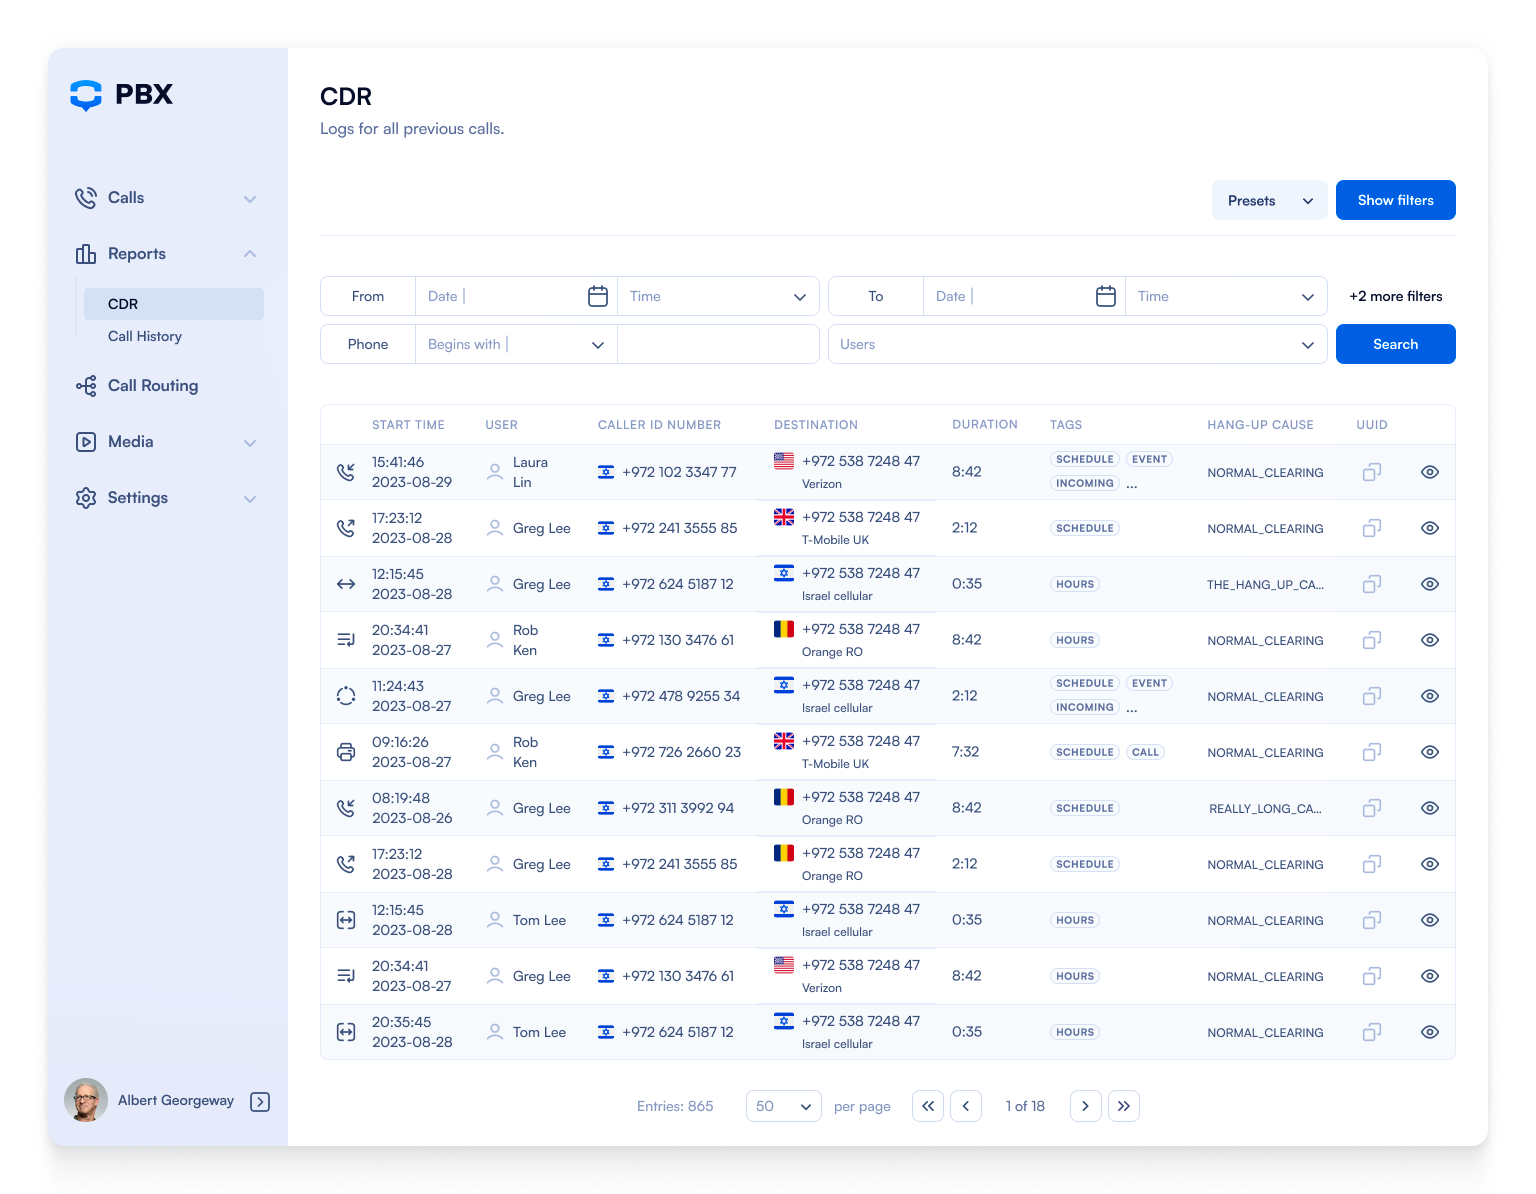Copy UUID for the 11:24:43 Greg Lee call
The width and height of the screenshot is (1536, 1194).
(1372, 696)
